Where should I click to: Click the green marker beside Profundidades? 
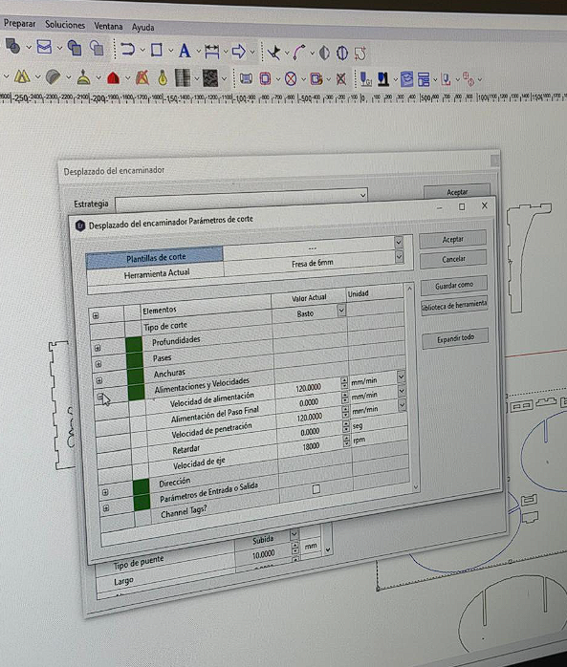click(x=134, y=344)
